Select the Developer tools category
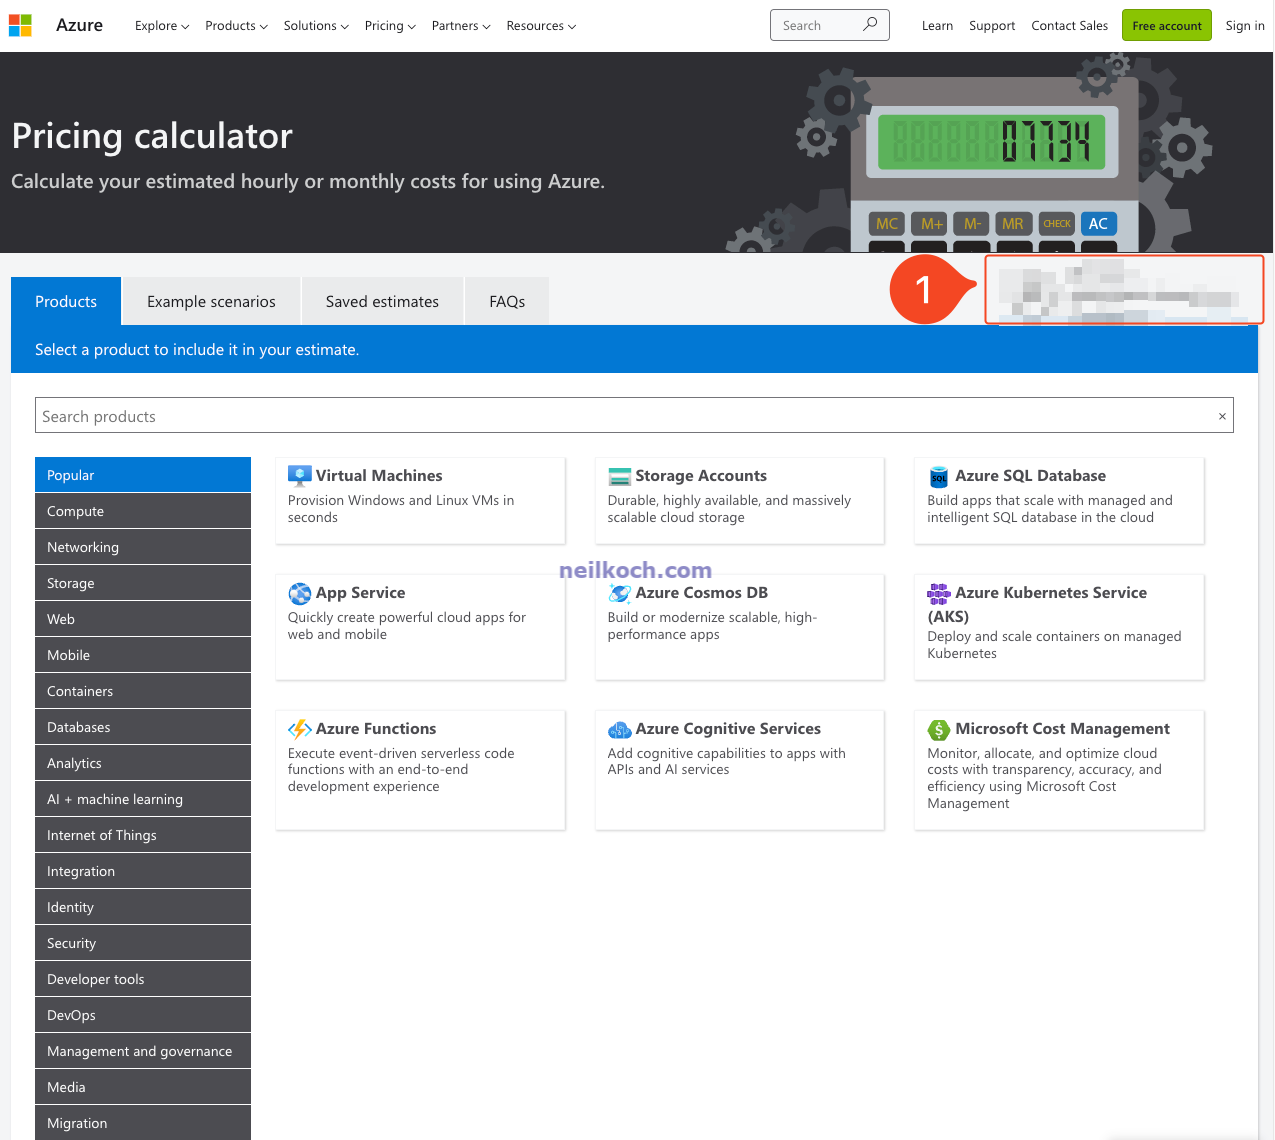 (143, 979)
